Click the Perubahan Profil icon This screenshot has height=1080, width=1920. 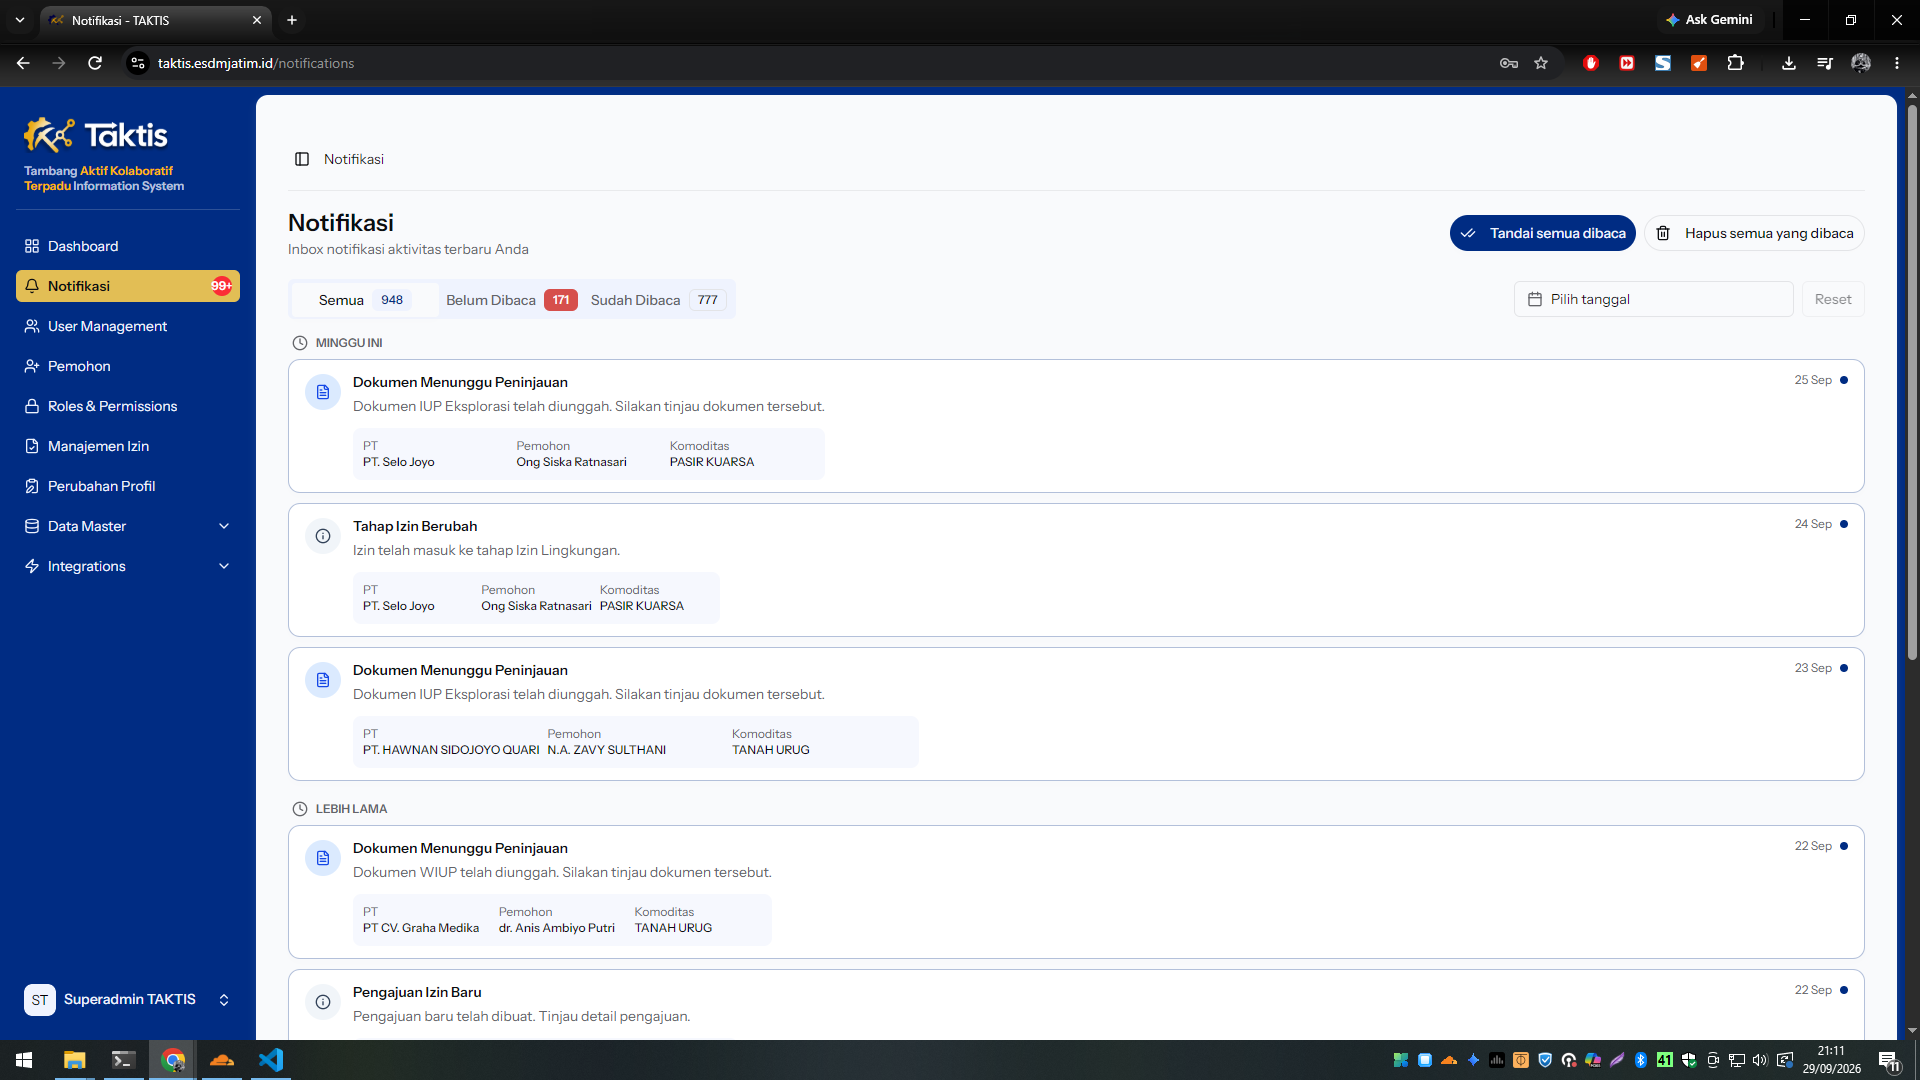click(32, 486)
